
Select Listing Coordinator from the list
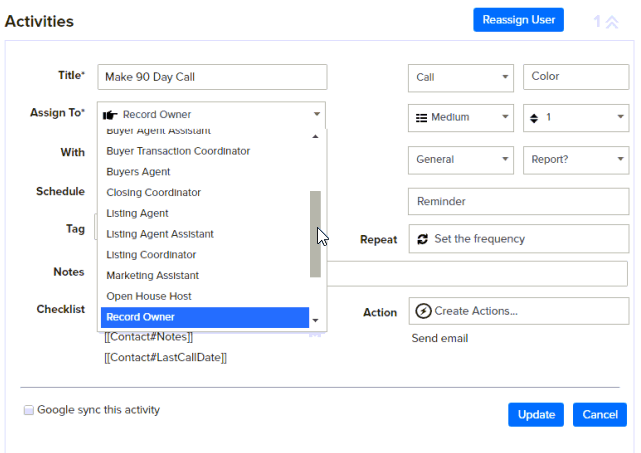[151, 255]
